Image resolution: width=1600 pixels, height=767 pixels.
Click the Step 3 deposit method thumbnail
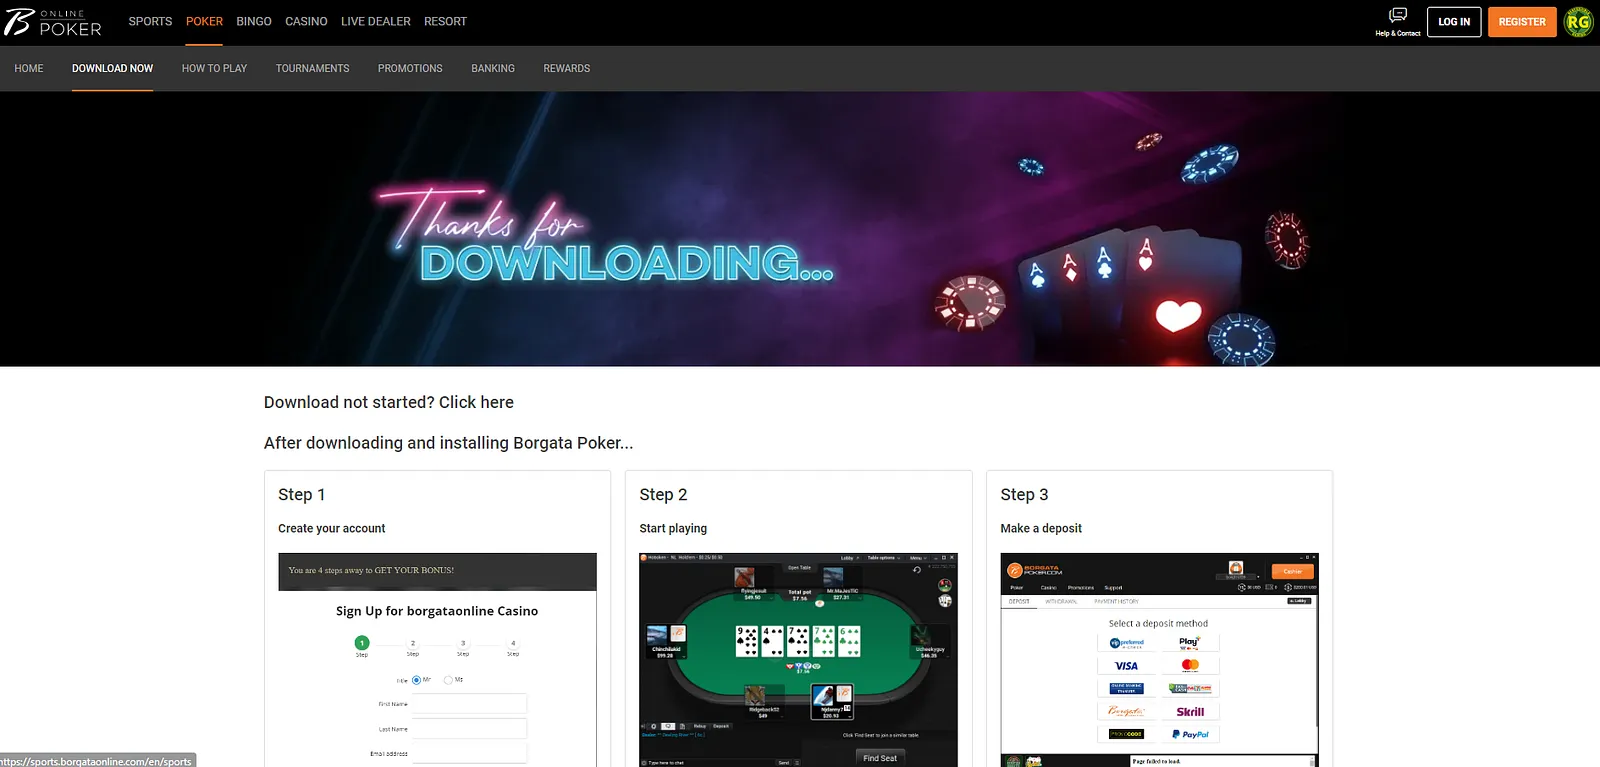[x=1159, y=660]
